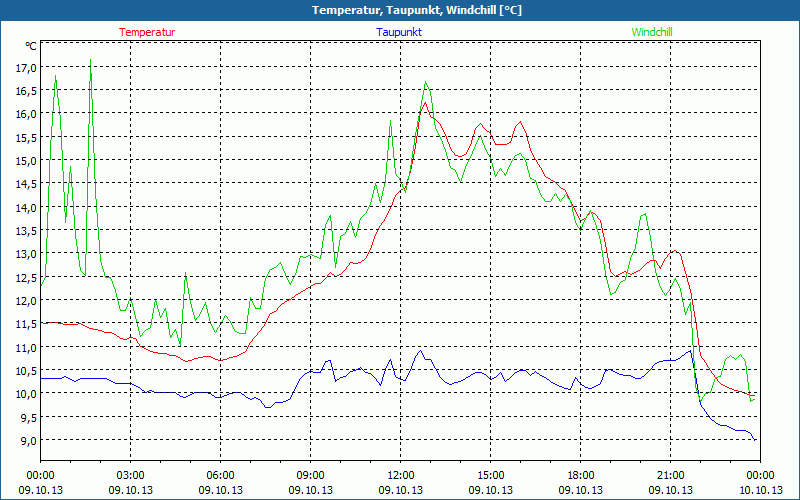The width and height of the screenshot is (800, 500).
Task: Click the 15:00 time axis label
Action: tap(491, 475)
